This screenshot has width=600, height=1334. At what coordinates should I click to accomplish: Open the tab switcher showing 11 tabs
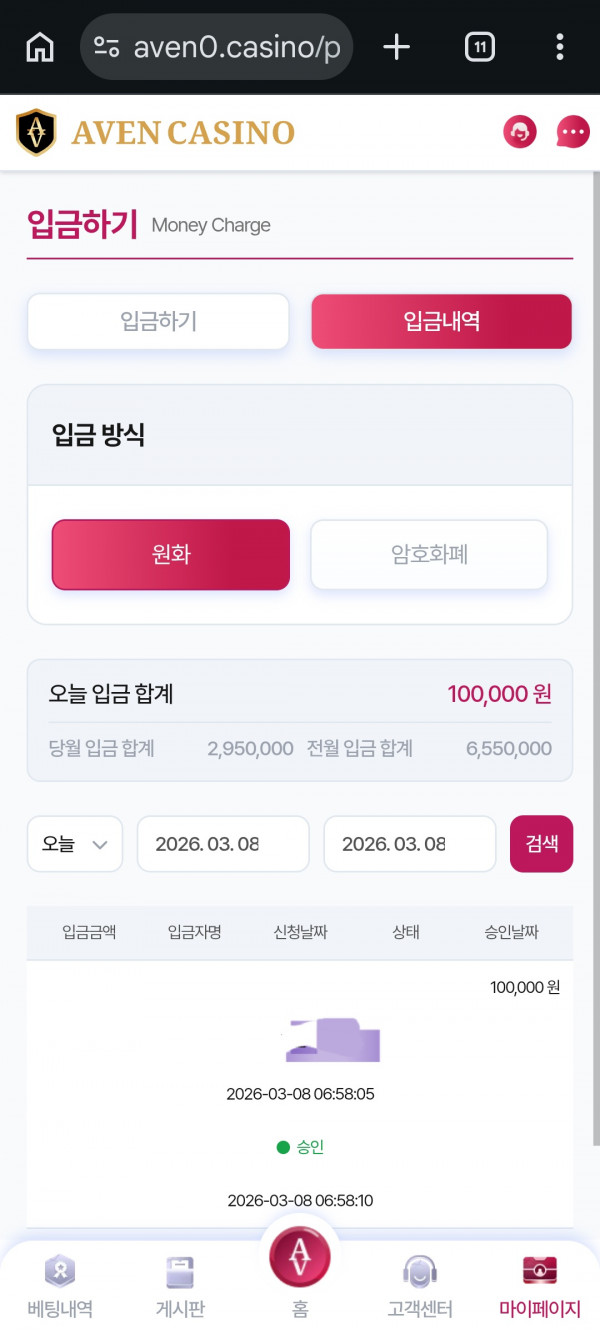(479, 46)
